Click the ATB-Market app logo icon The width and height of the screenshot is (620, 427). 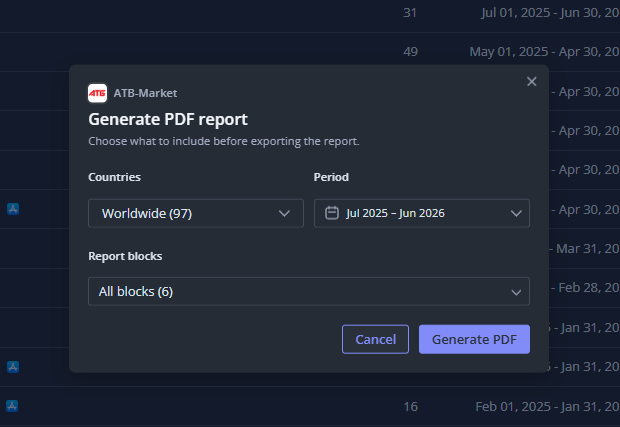tap(97, 93)
